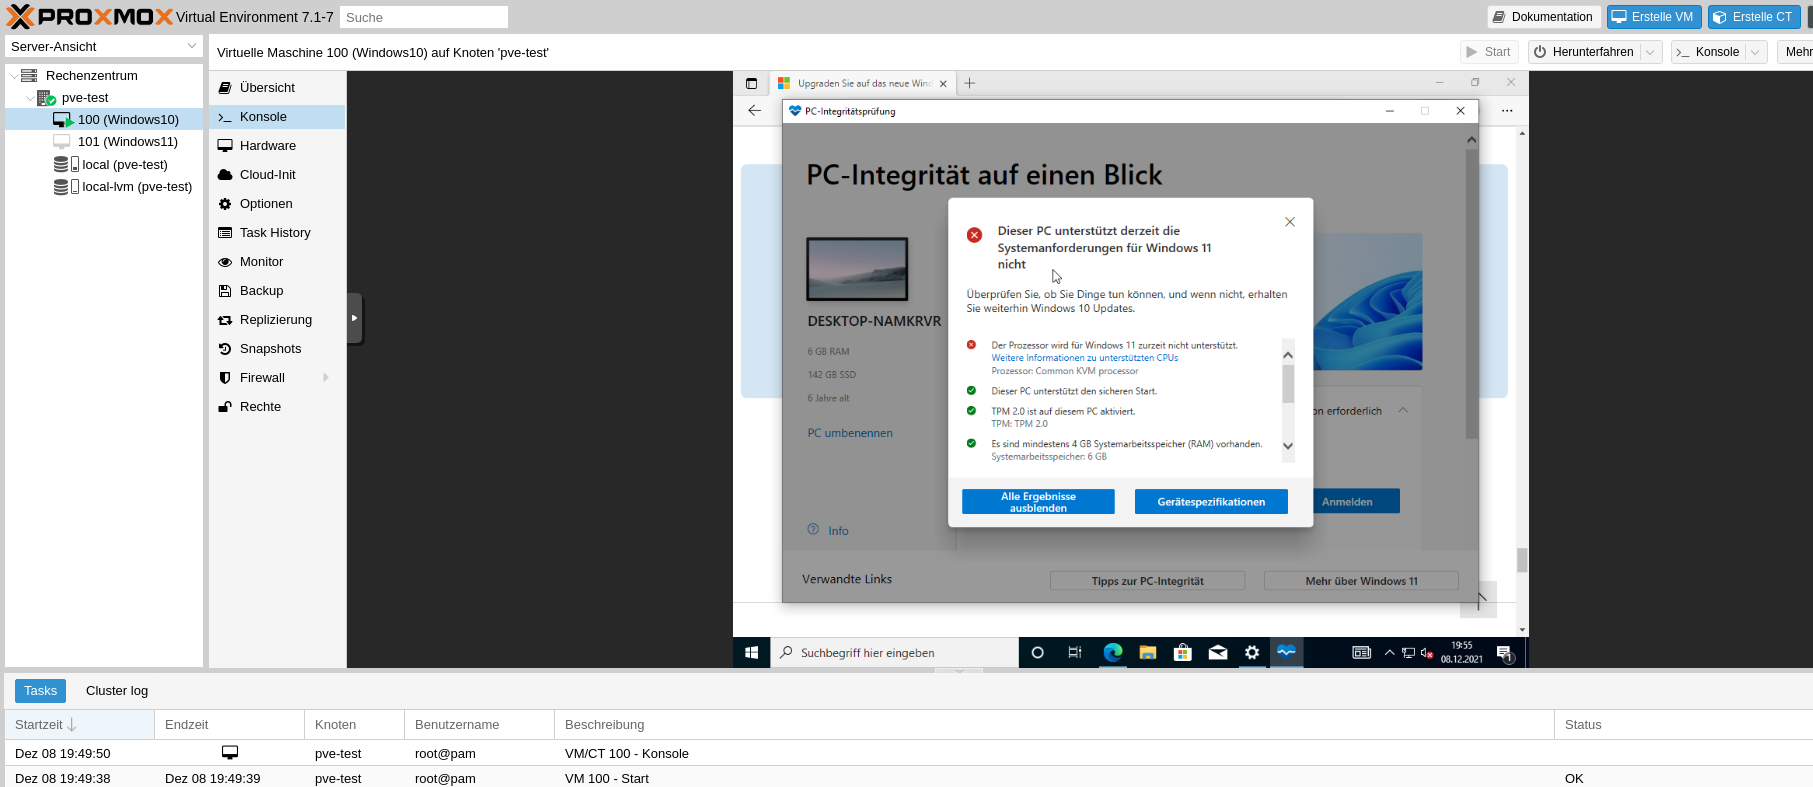
Task: Click the Proxmox logo
Action: click(89, 17)
